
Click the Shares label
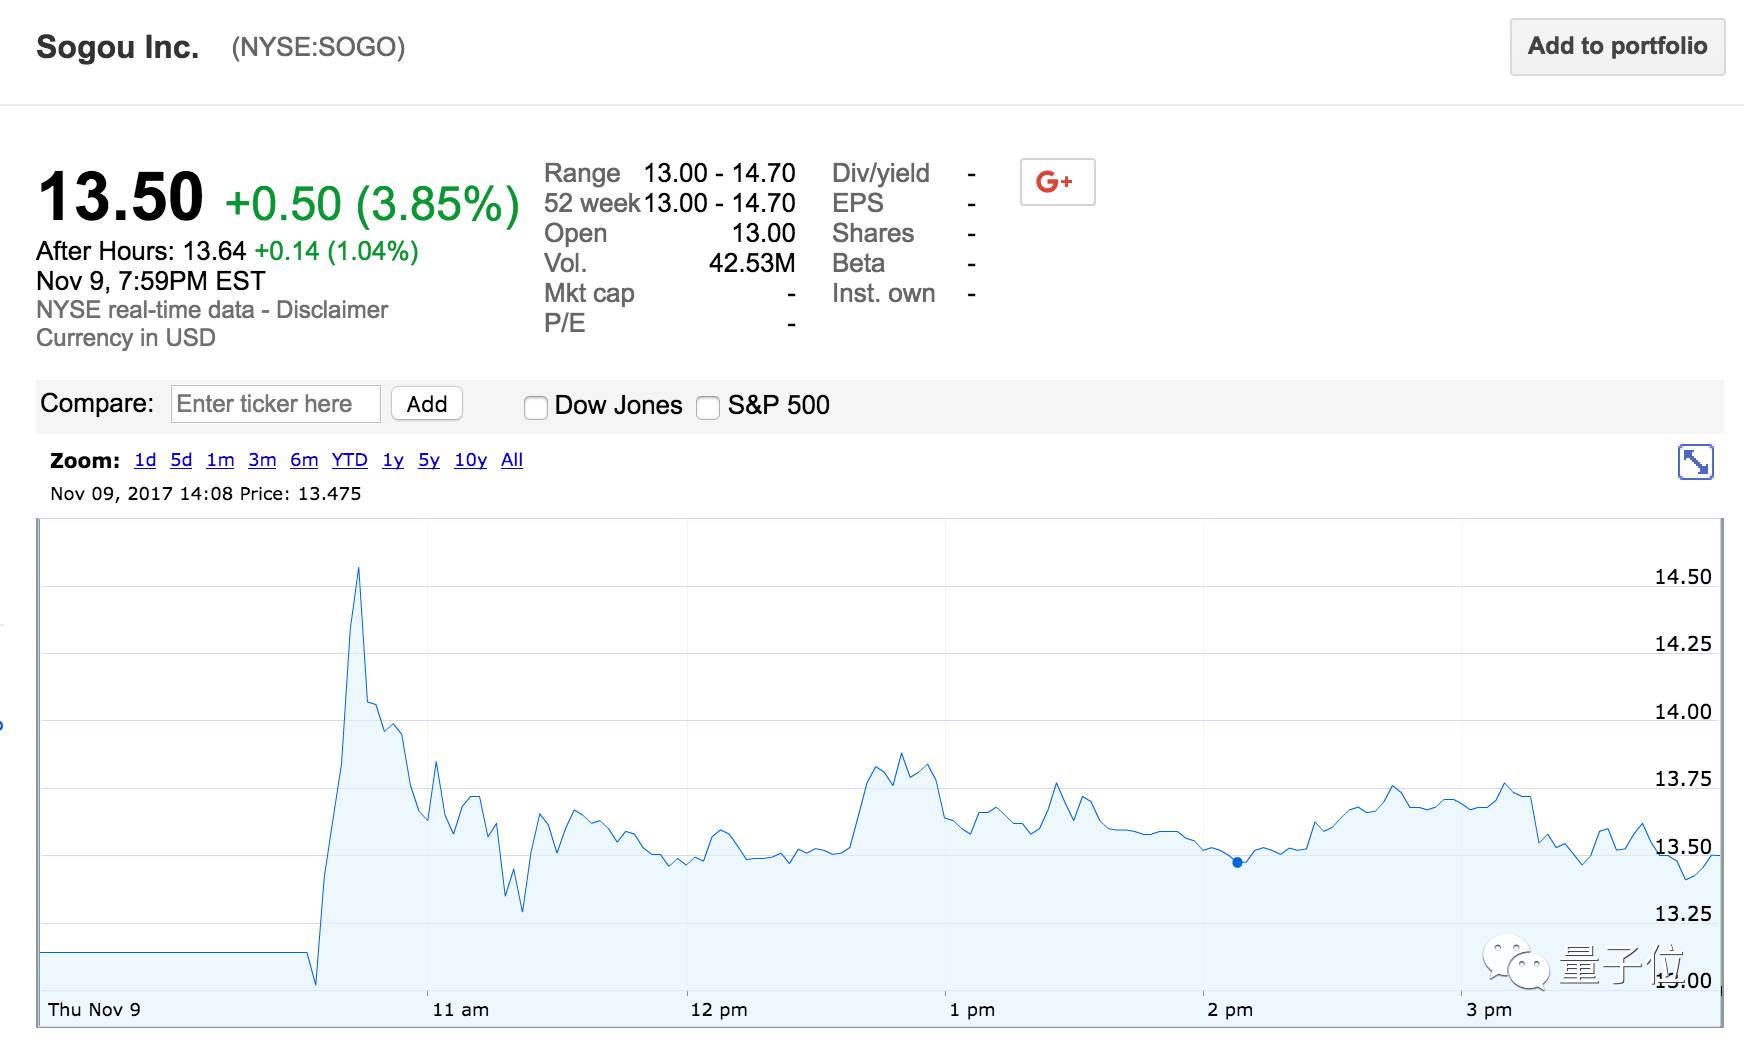click(x=873, y=233)
